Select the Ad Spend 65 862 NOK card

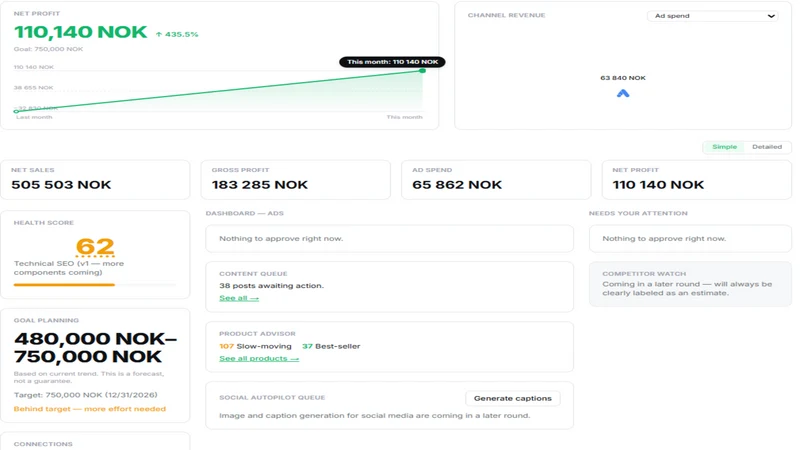(496, 180)
